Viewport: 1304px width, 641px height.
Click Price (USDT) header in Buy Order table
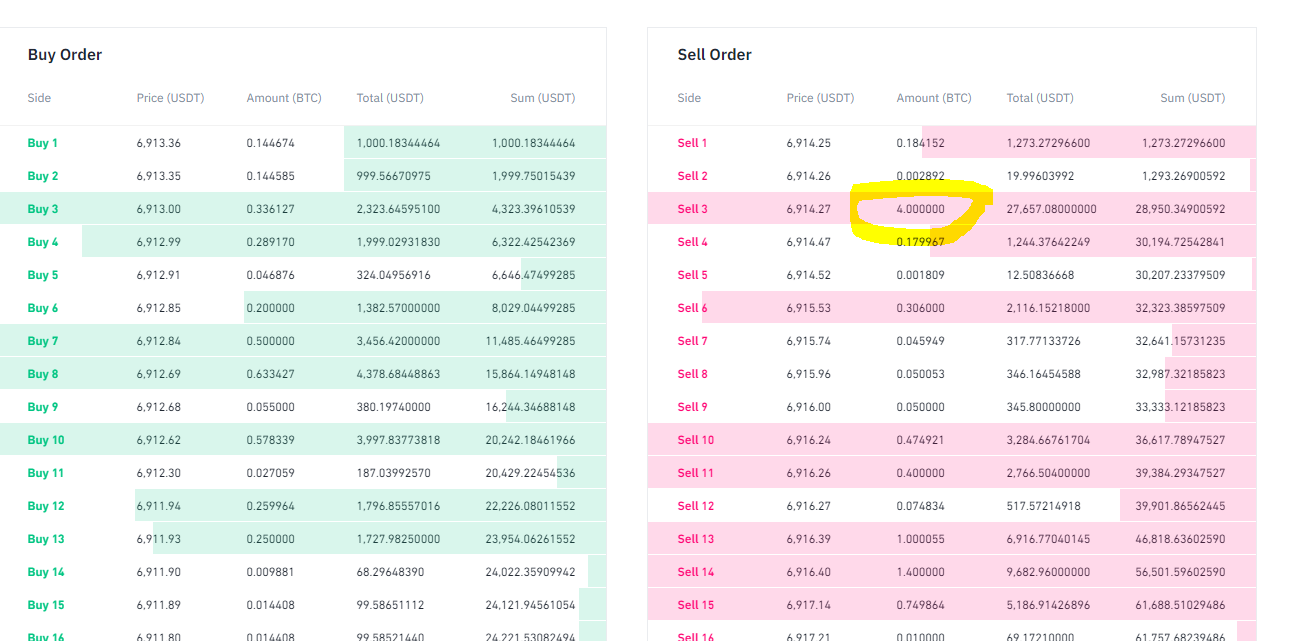(170, 98)
